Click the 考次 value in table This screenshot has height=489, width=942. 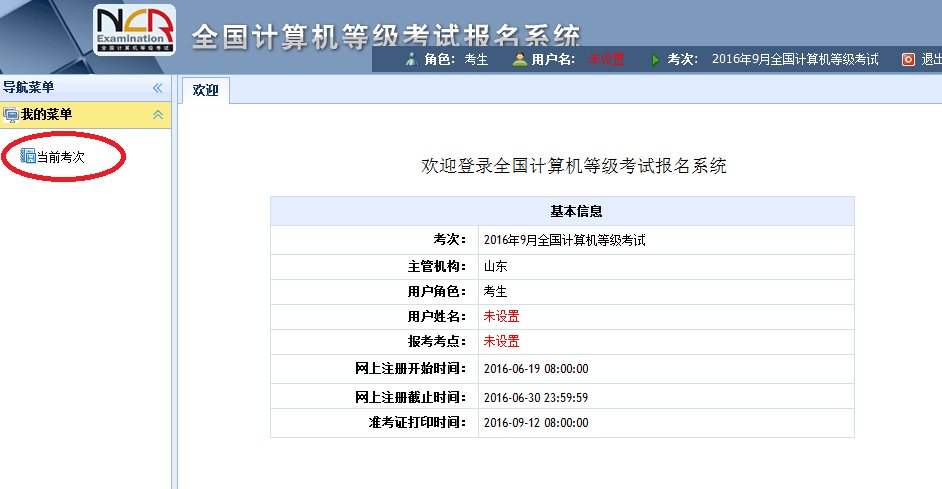click(x=564, y=240)
